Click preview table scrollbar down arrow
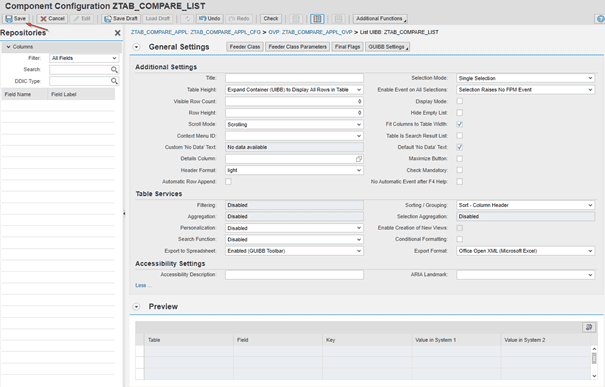This screenshot has width=605, height=387. pos(594,376)
